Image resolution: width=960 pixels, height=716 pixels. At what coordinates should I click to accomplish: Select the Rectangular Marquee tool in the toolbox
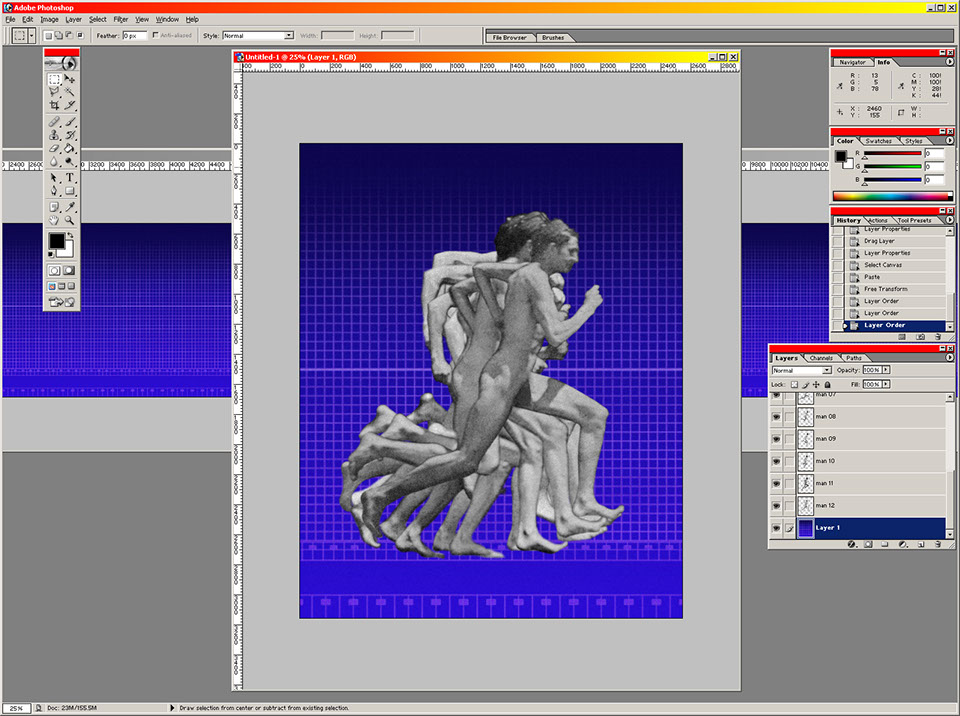point(54,79)
